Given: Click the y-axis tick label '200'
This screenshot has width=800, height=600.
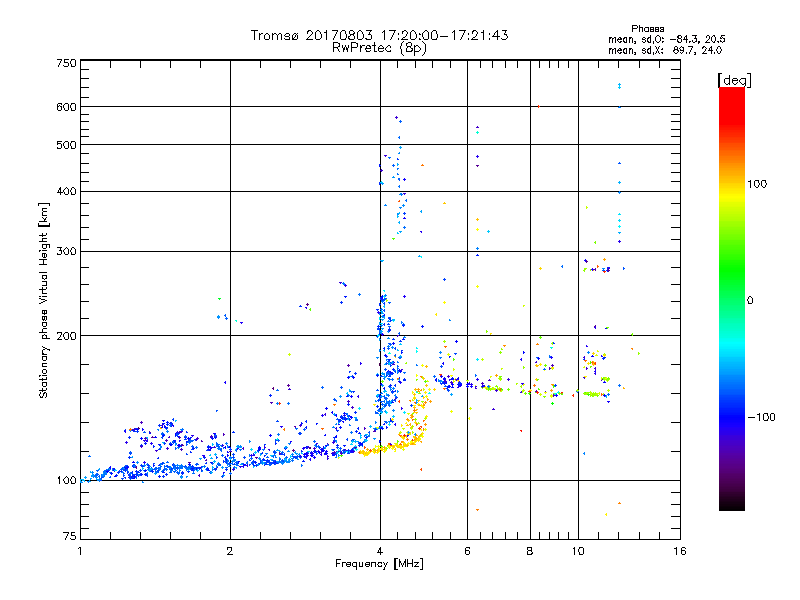Looking at the screenshot, I should 67,336.
